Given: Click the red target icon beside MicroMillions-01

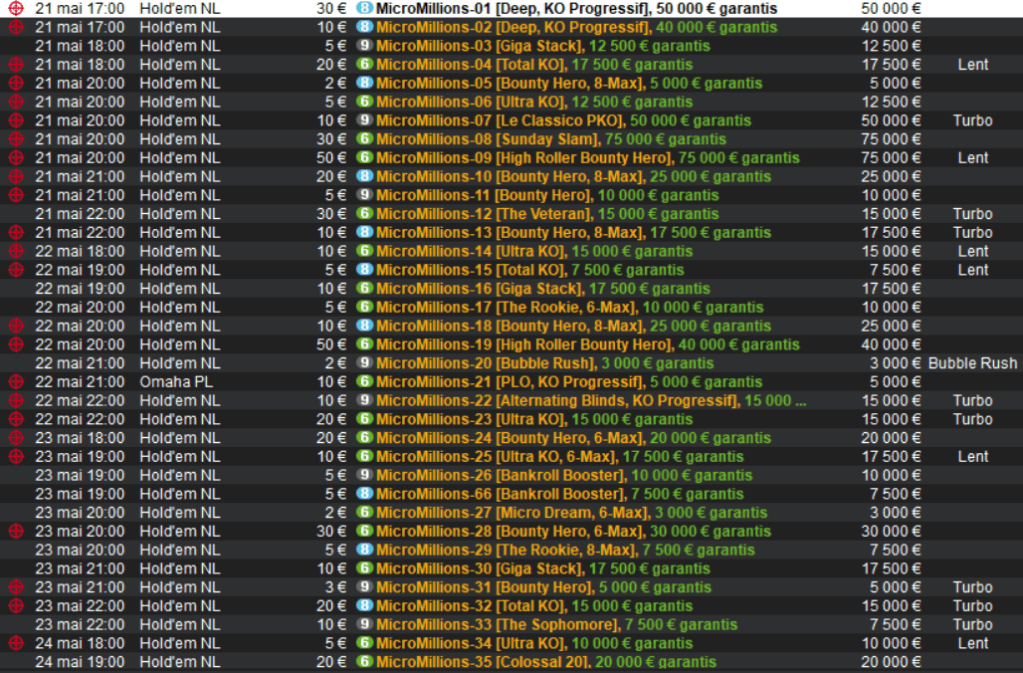Looking at the screenshot, I should click(x=15, y=8).
